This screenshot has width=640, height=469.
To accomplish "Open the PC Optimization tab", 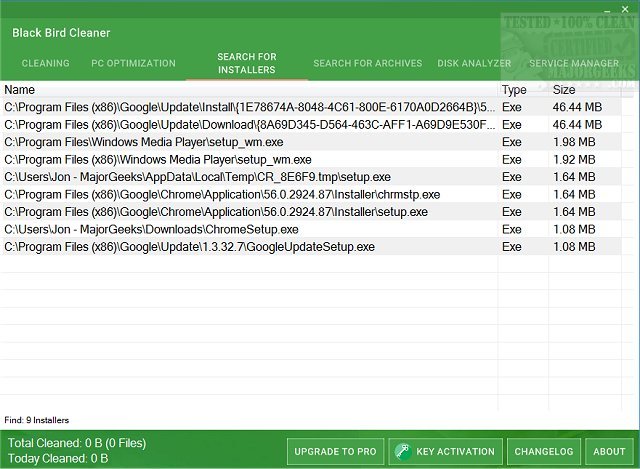I will pyautogui.click(x=133, y=63).
